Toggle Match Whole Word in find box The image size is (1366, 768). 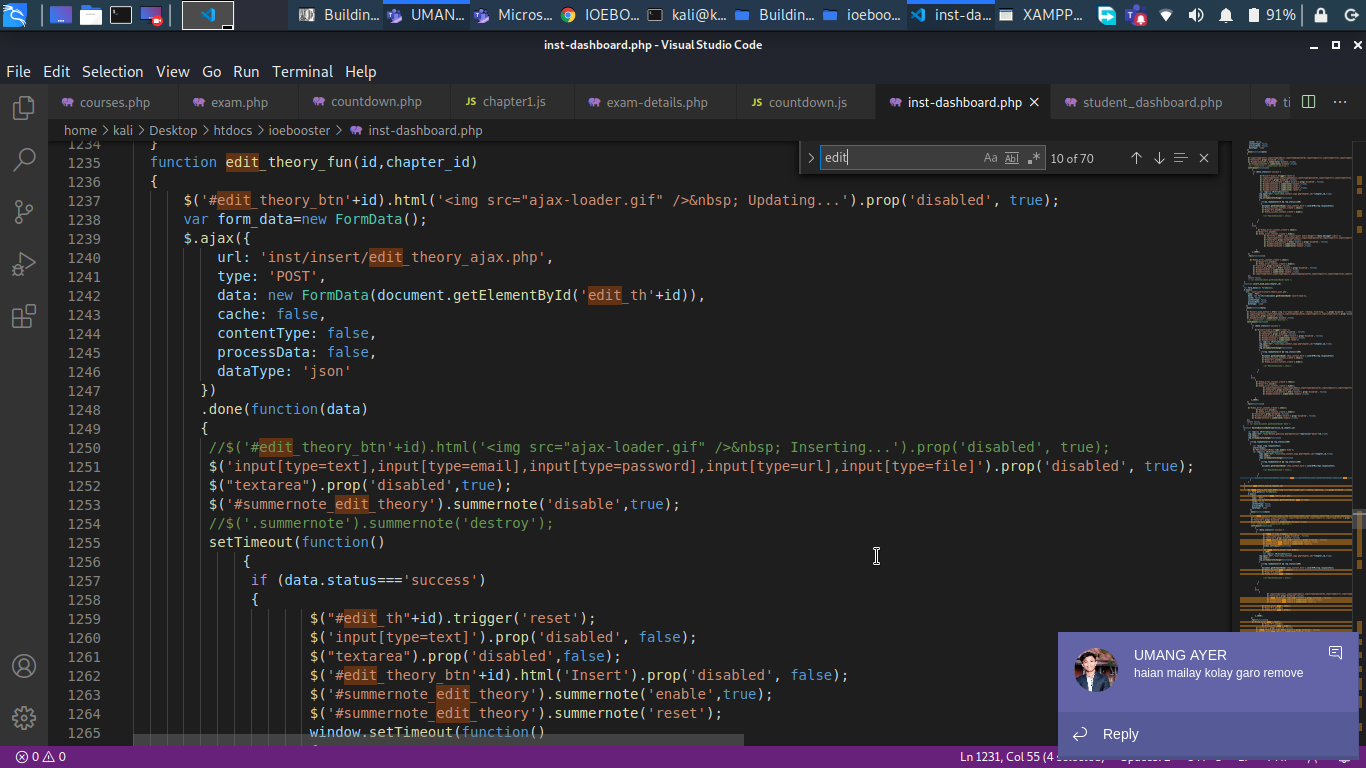(1012, 158)
